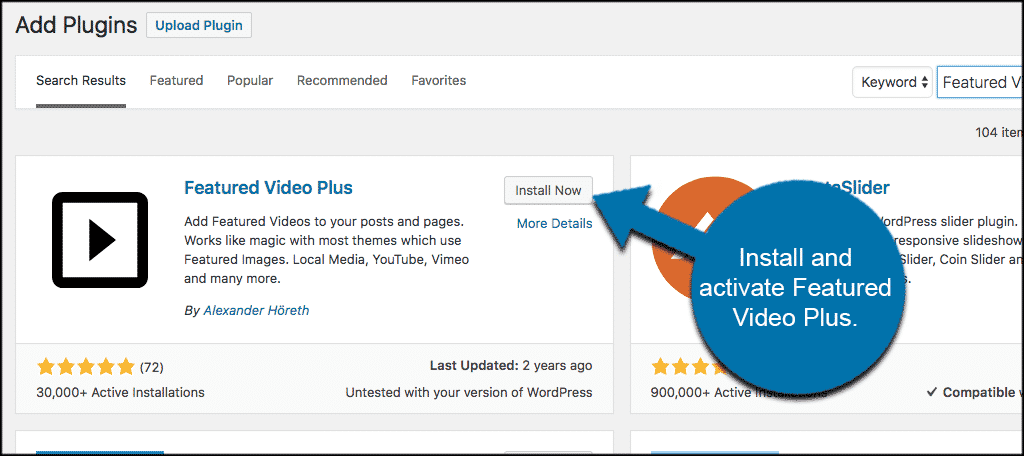Screen dimensions: 1024x456
Task: Switch to the Popular tab
Action: [x=250, y=80]
